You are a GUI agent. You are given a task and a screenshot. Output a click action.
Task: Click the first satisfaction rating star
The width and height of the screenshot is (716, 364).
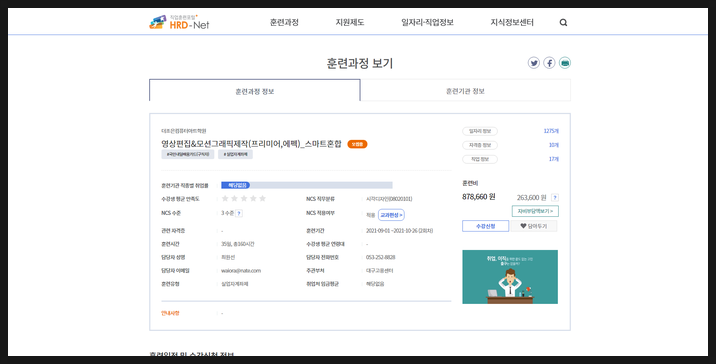(225, 198)
